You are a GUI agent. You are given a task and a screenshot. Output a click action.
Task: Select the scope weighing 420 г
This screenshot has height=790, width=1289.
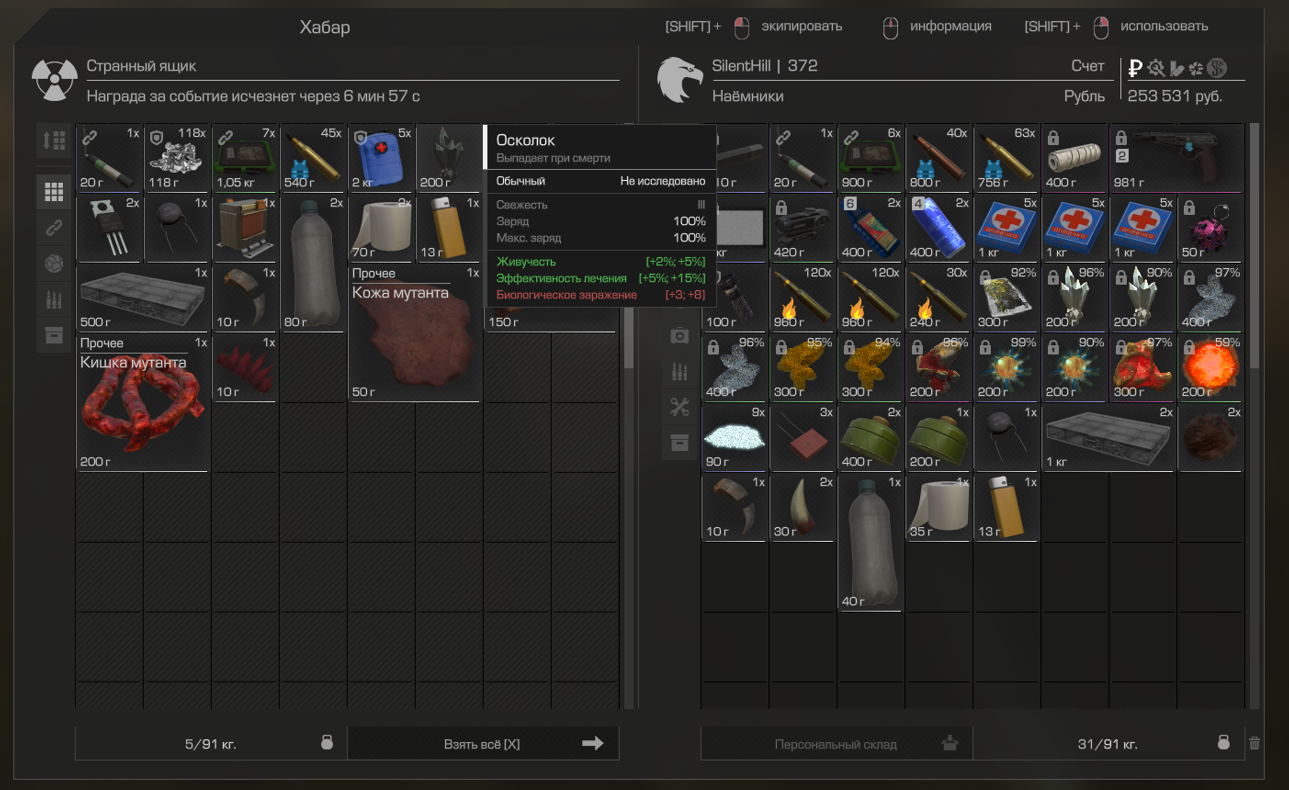click(x=802, y=228)
